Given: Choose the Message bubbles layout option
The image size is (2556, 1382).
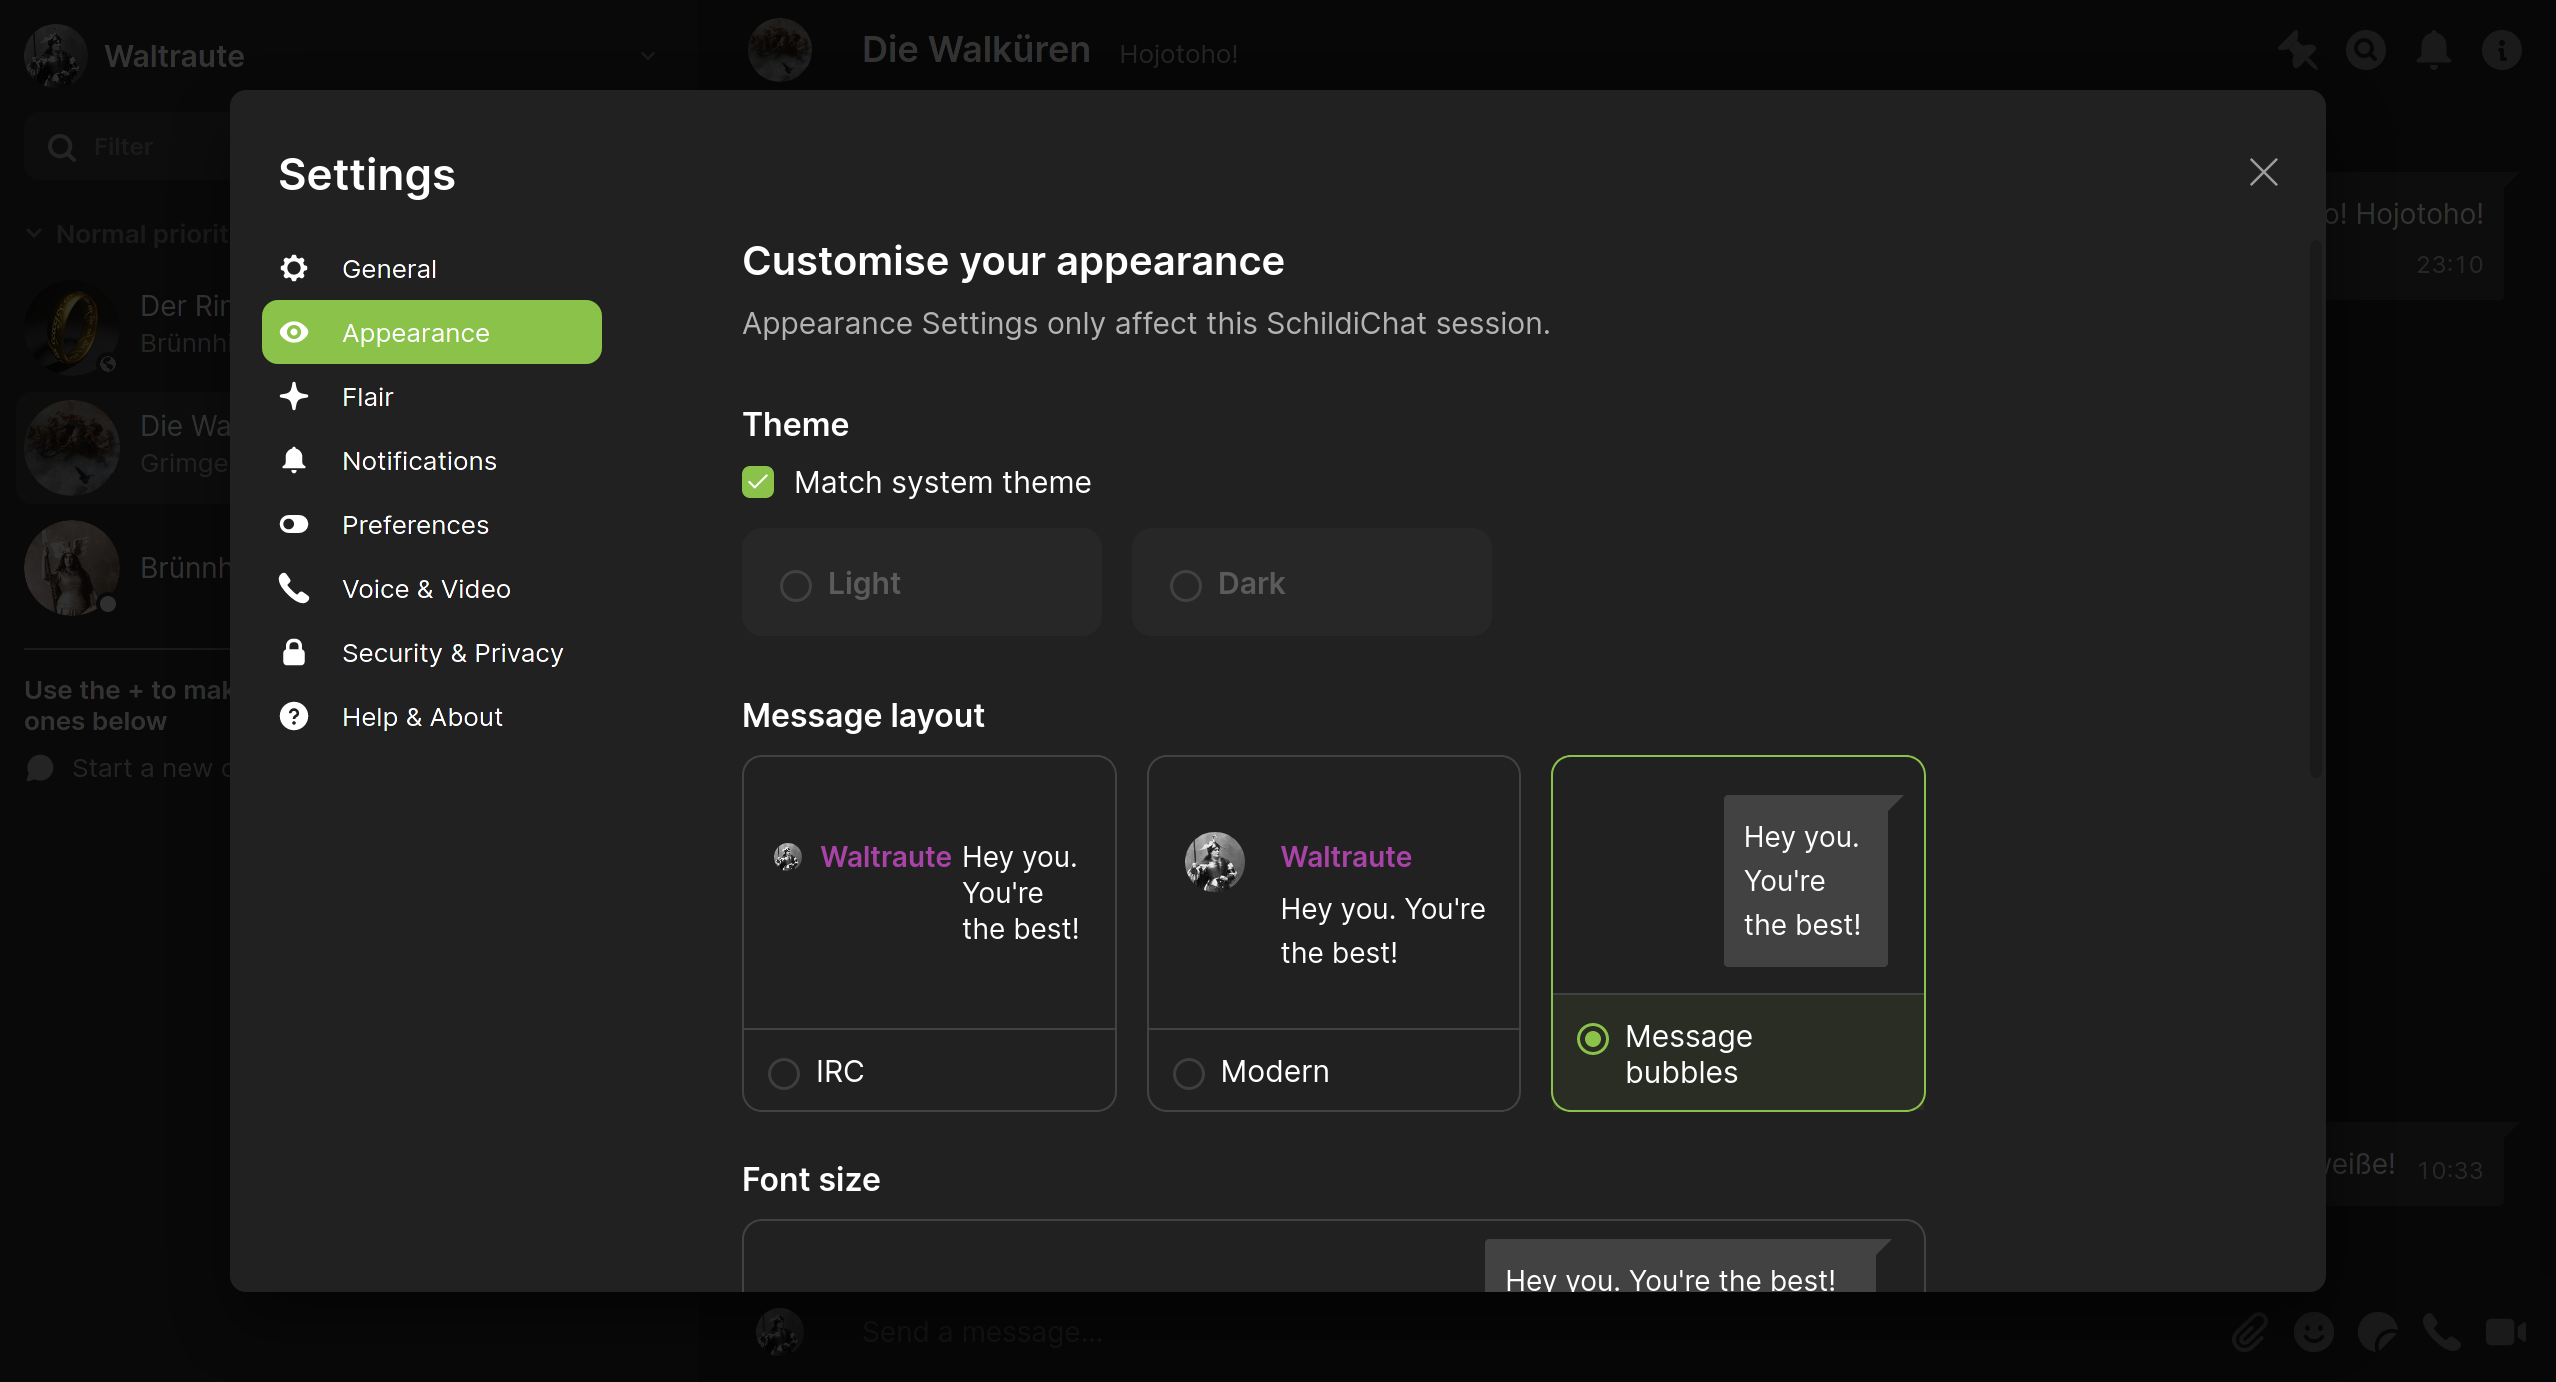Looking at the screenshot, I should click(x=1593, y=1039).
